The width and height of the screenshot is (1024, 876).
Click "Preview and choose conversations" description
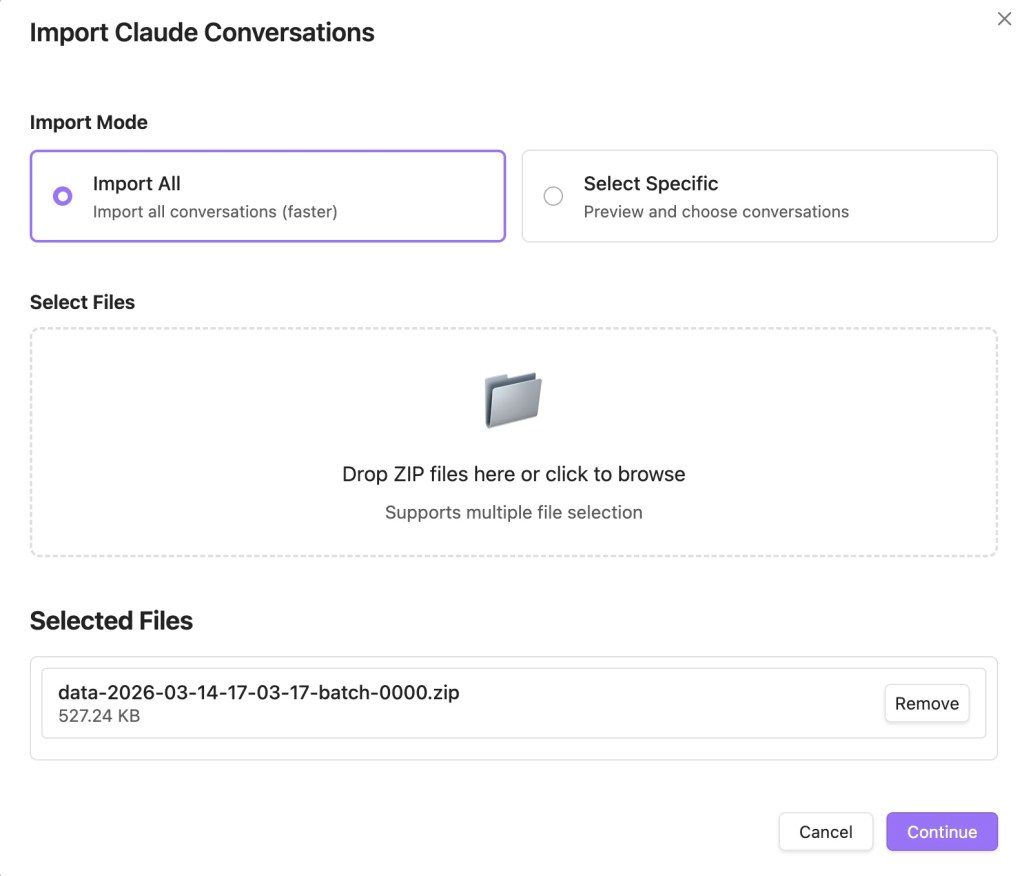click(x=716, y=212)
